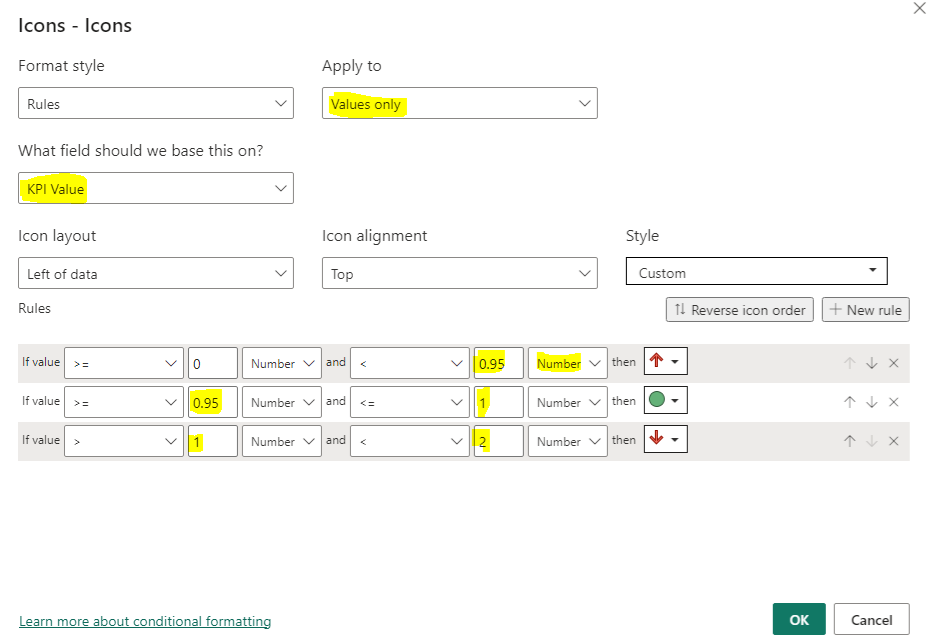Edit first rule's 0.95 upper value field

pyautogui.click(x=499, y=363)
